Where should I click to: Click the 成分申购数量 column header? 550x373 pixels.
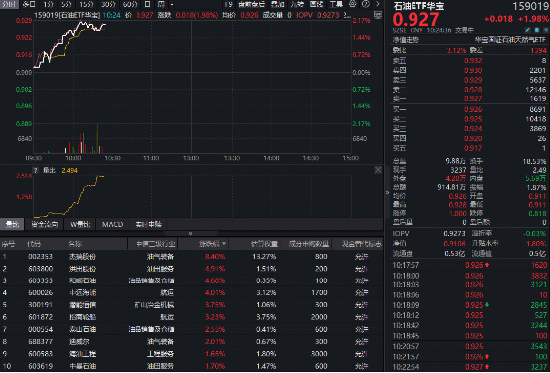point(309,244)
